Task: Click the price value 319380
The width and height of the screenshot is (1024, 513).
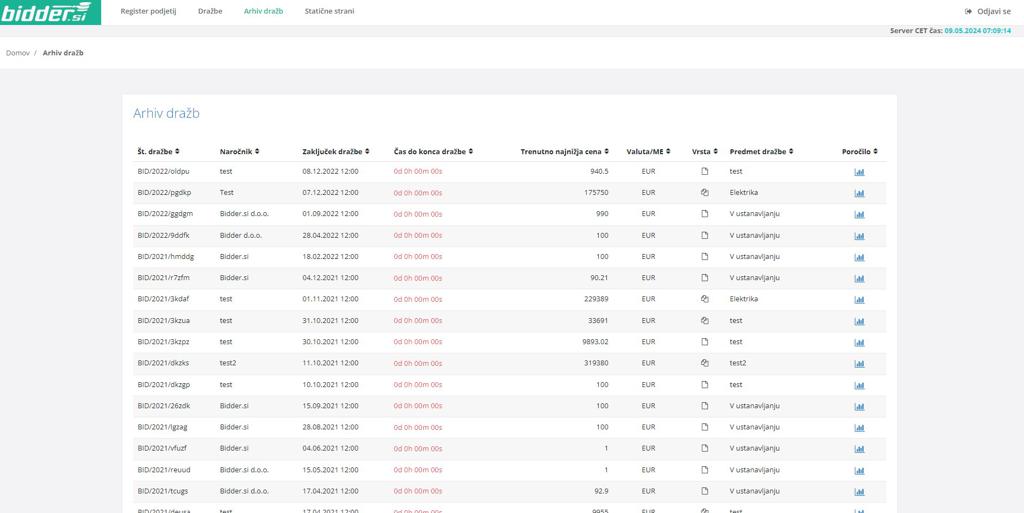Action: pos(596,363)
